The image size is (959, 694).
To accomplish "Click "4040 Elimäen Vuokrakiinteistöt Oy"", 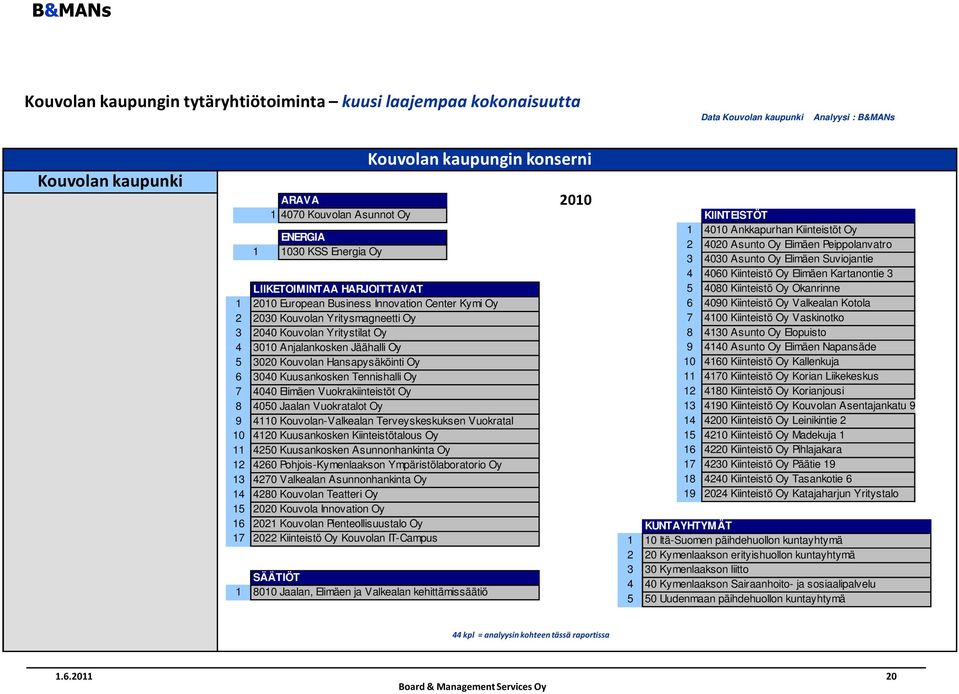I will [x=395, y=392].
